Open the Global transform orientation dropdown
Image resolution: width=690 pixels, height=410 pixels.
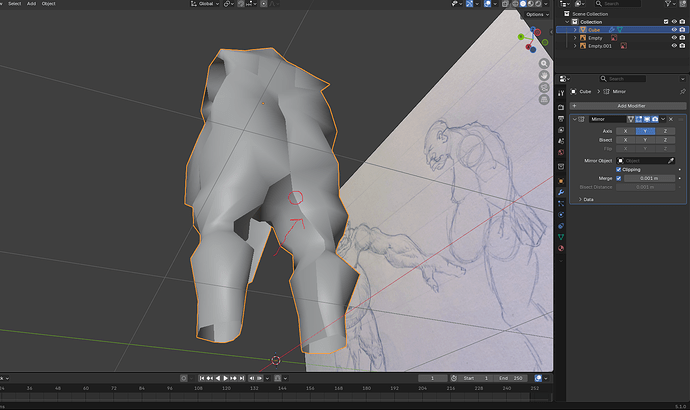coord(205,4)
